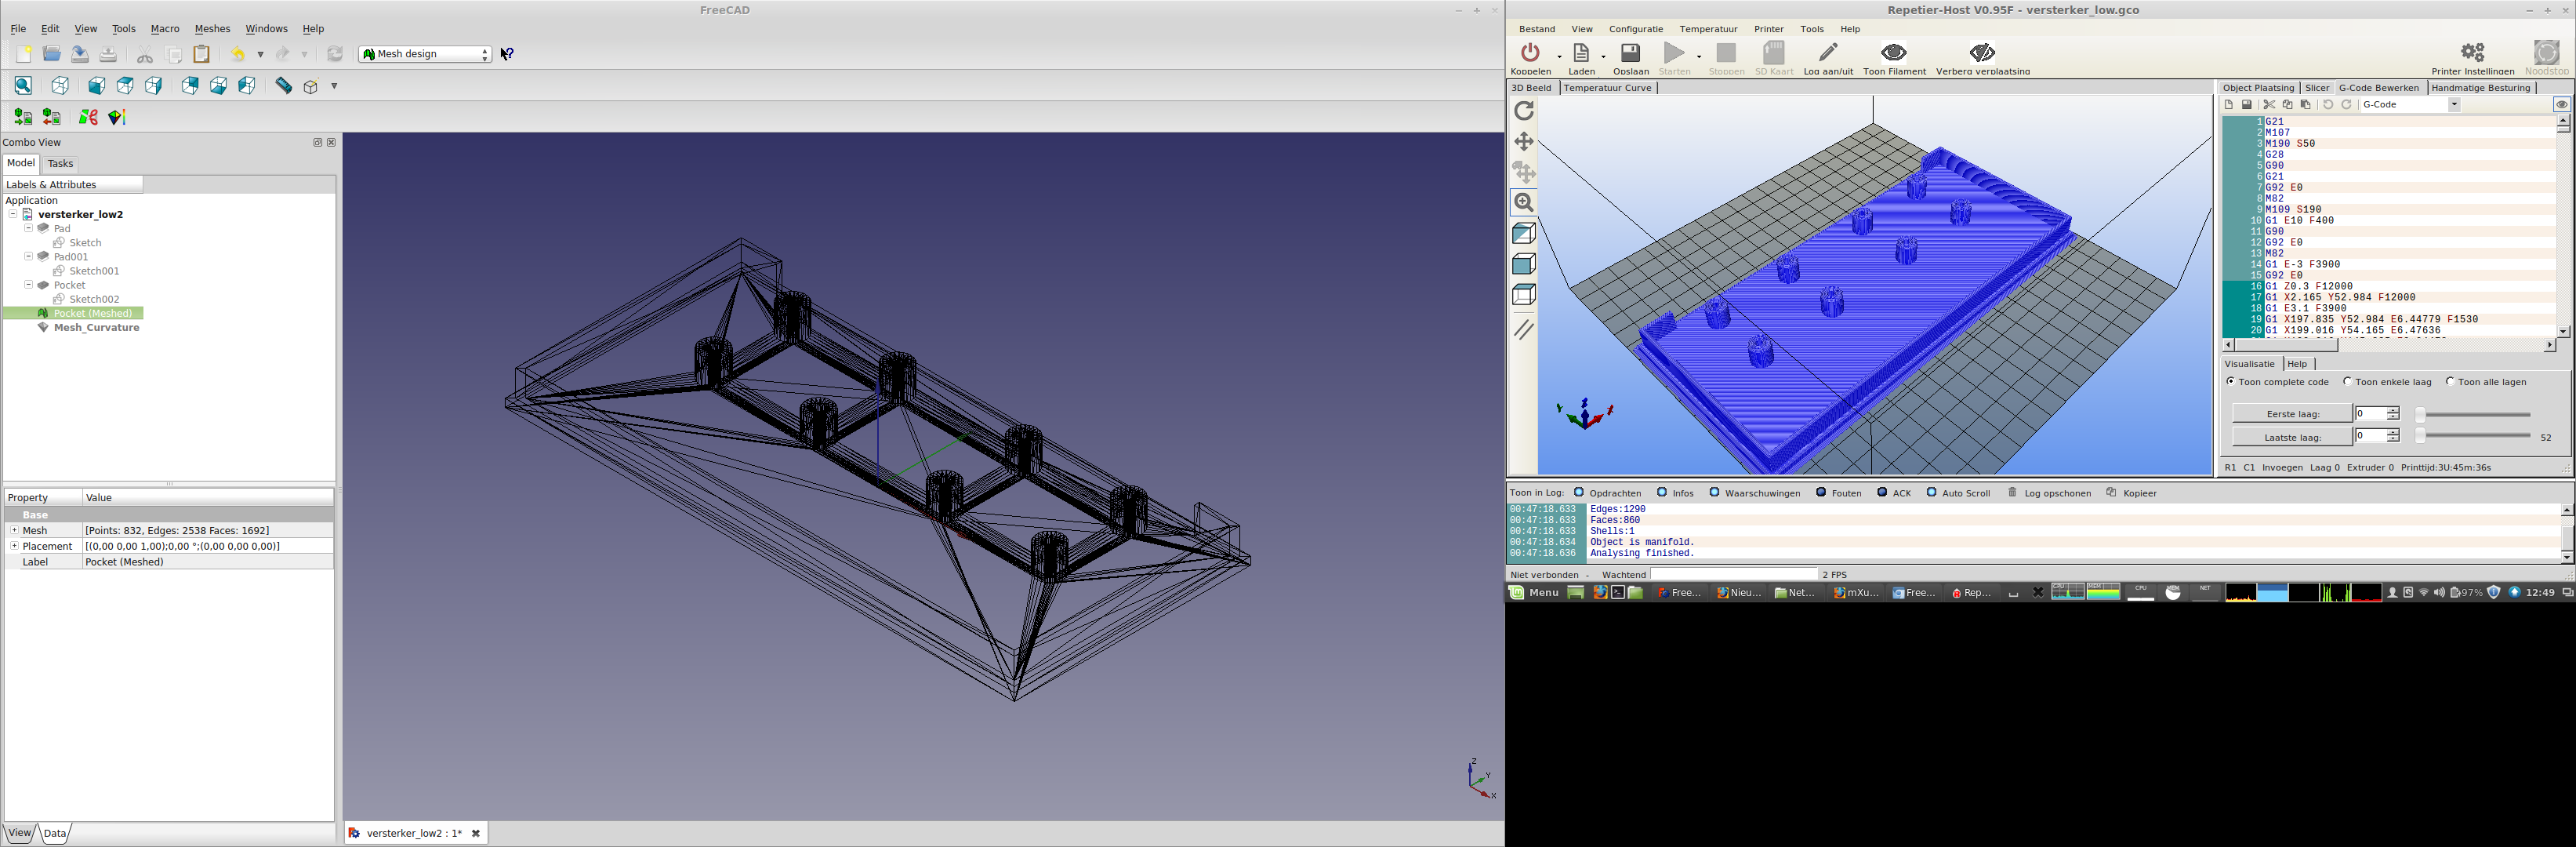Viewport: 2576px width, 847px height.
Task: Open the What's This help cursor
Action: 507,54
